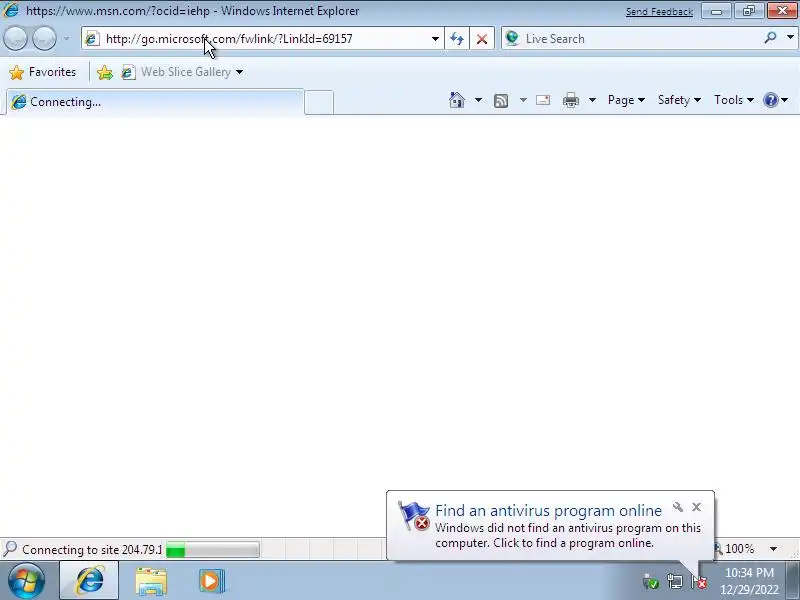This screenshot has width=800, height=600.
Task: Click Internet Explorer taskbar icon
Action: point(90,581)
